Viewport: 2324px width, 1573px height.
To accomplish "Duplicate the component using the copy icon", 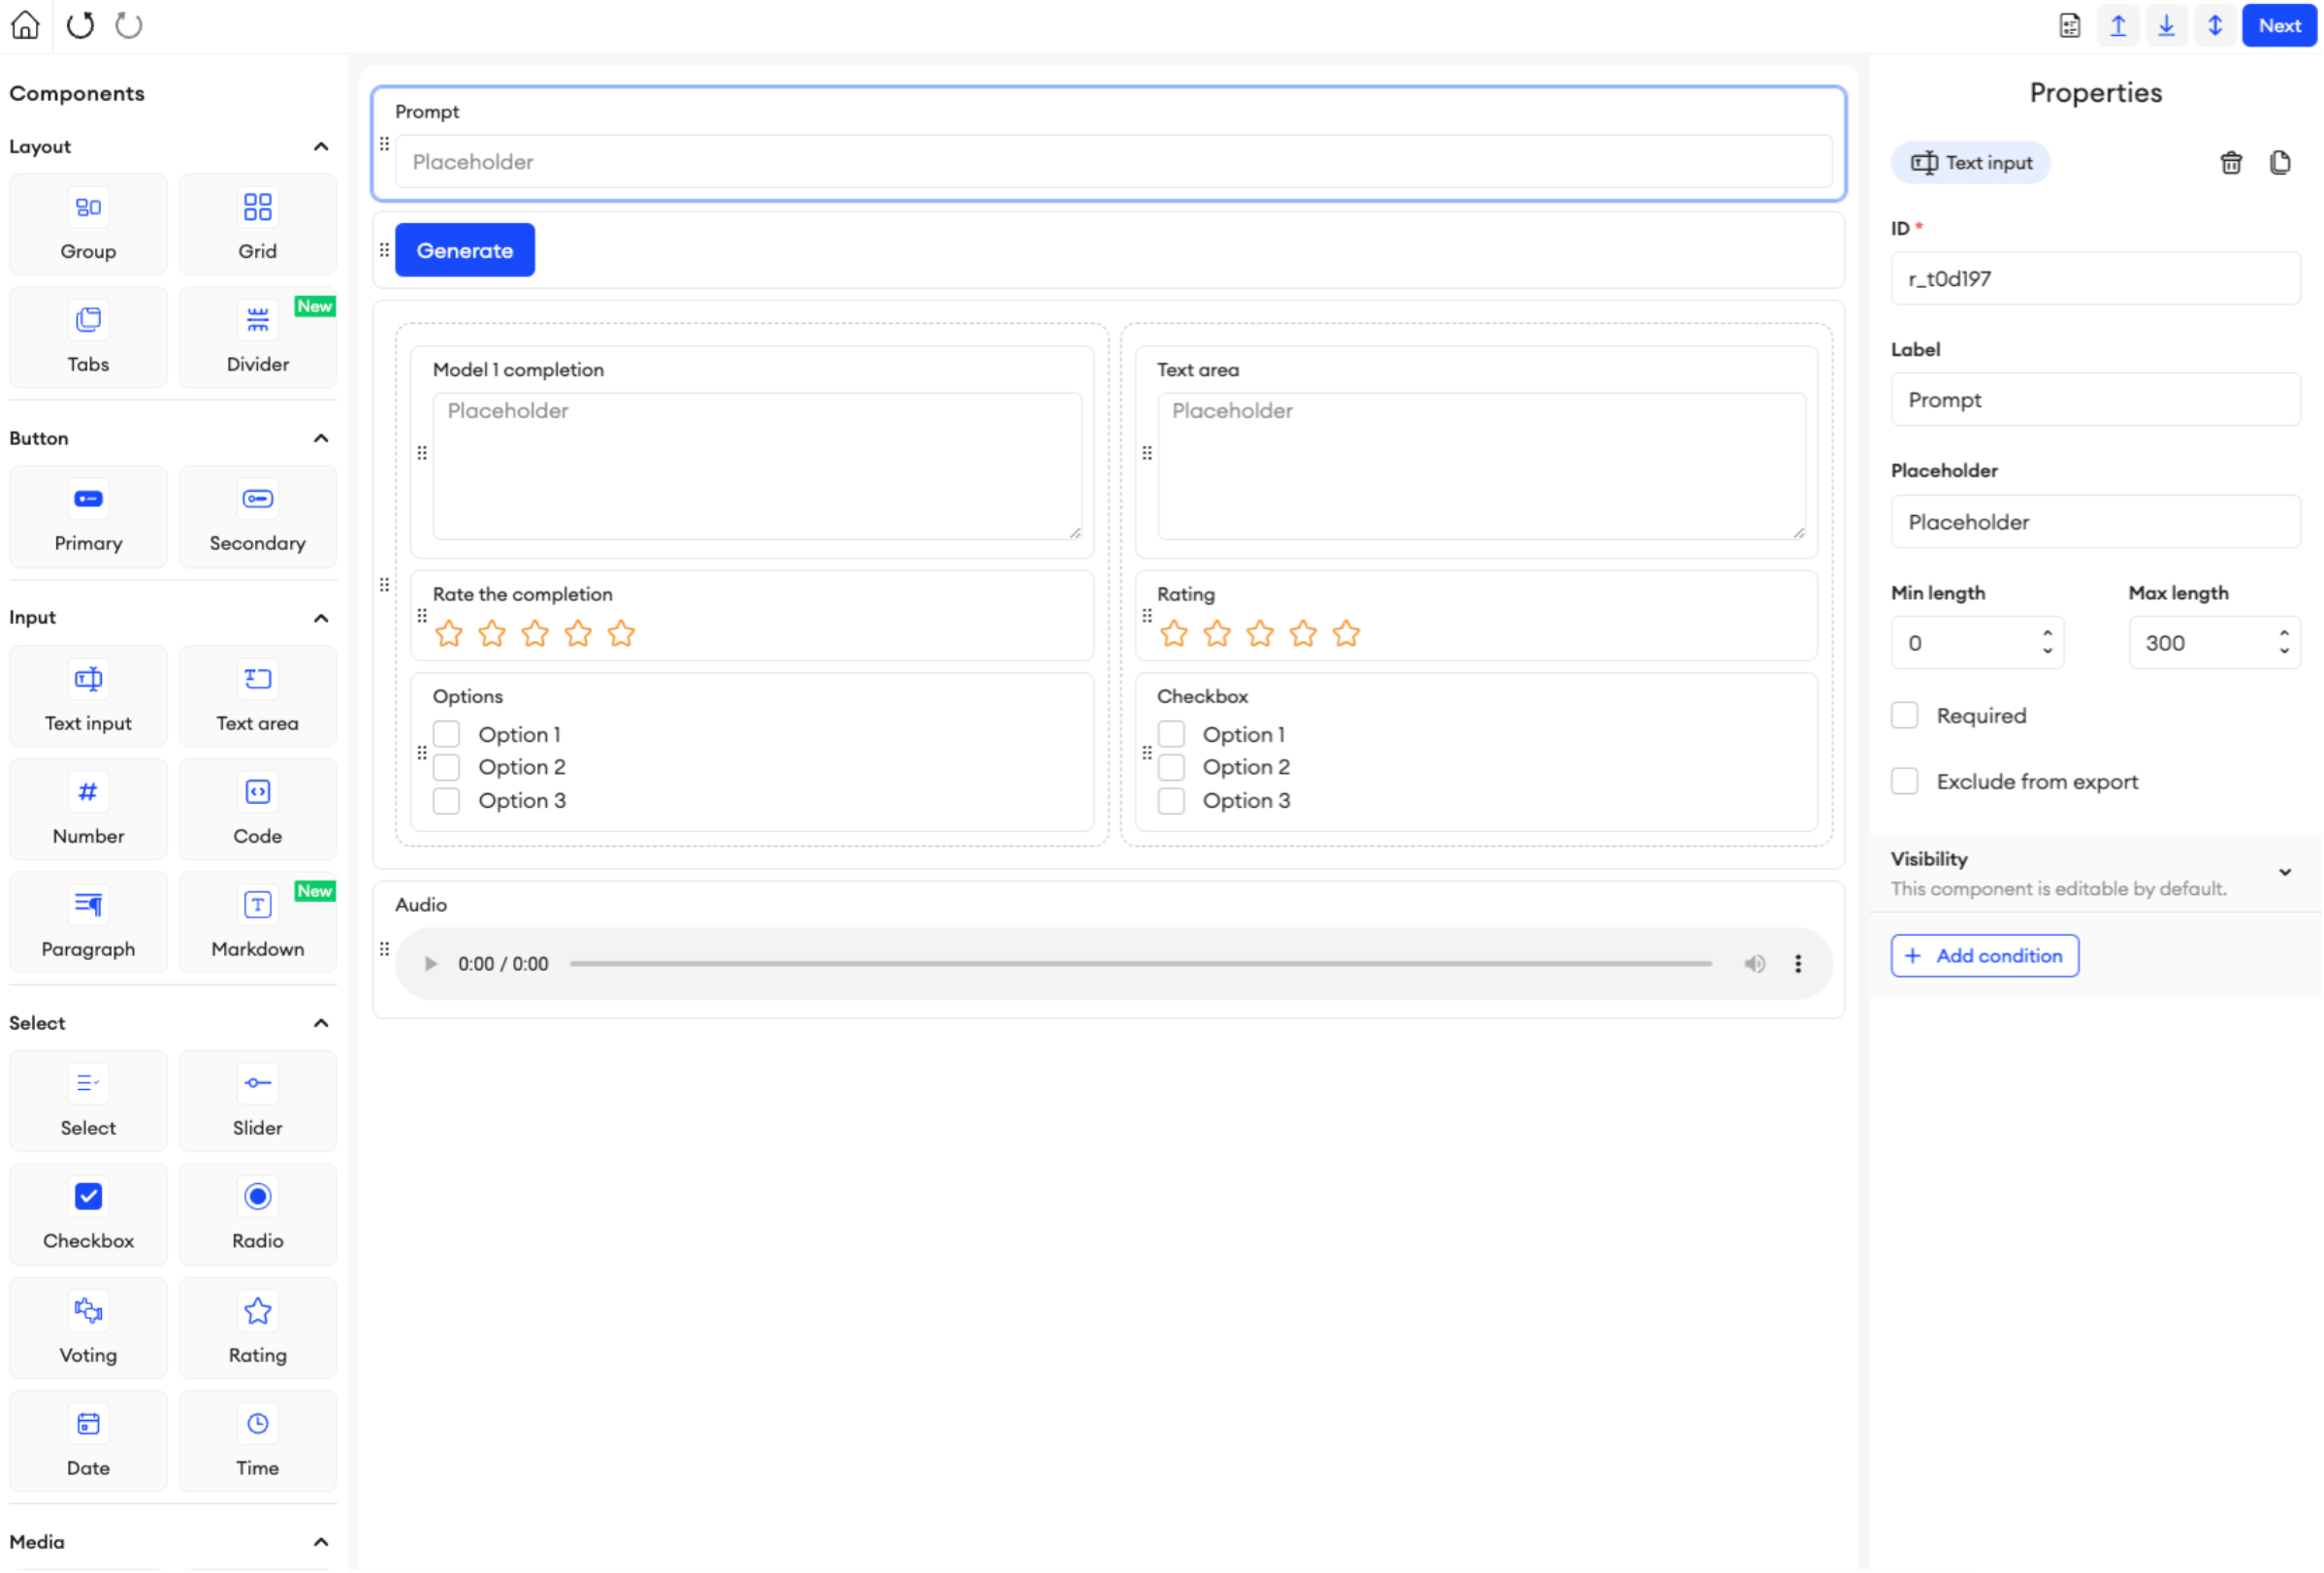I will [2280, 162].
